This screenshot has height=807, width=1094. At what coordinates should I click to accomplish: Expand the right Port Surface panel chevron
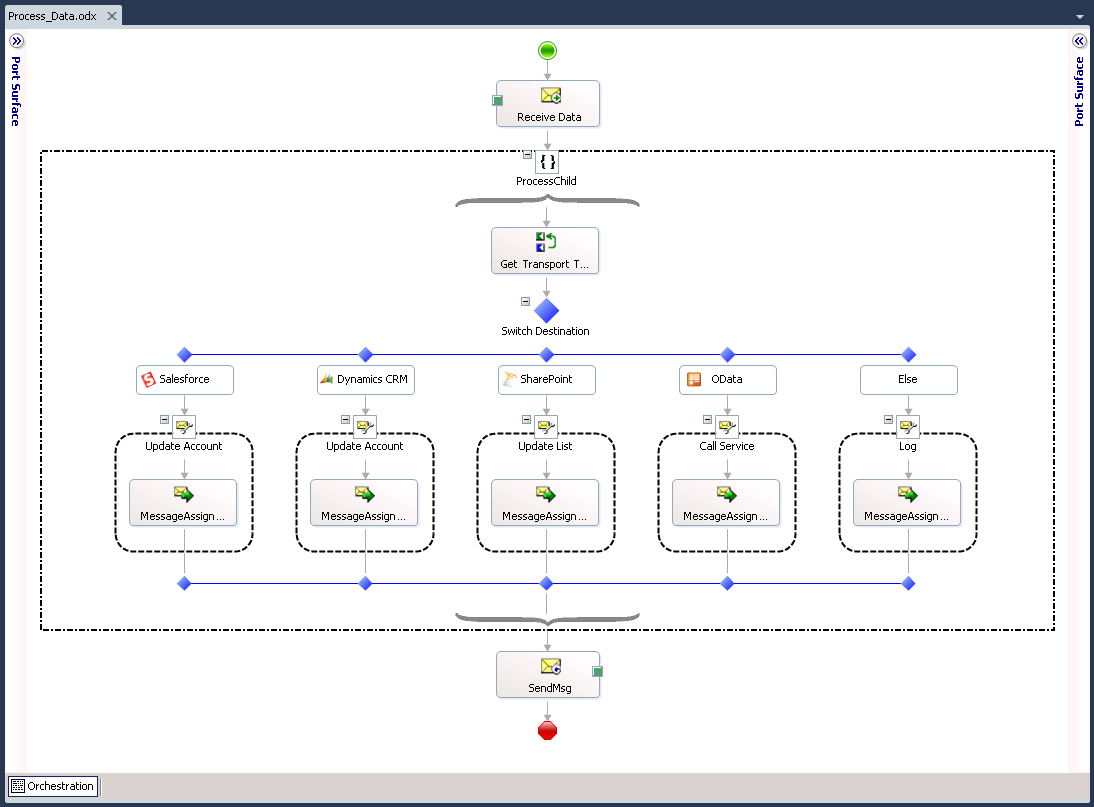[x=1079, y=41]
